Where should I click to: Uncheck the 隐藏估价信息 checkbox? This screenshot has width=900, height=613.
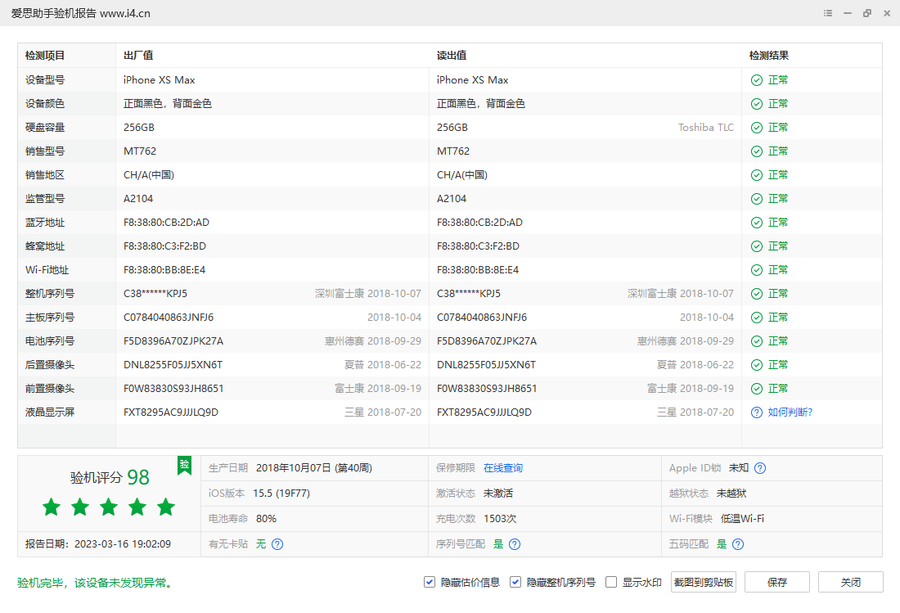[429, 582]
